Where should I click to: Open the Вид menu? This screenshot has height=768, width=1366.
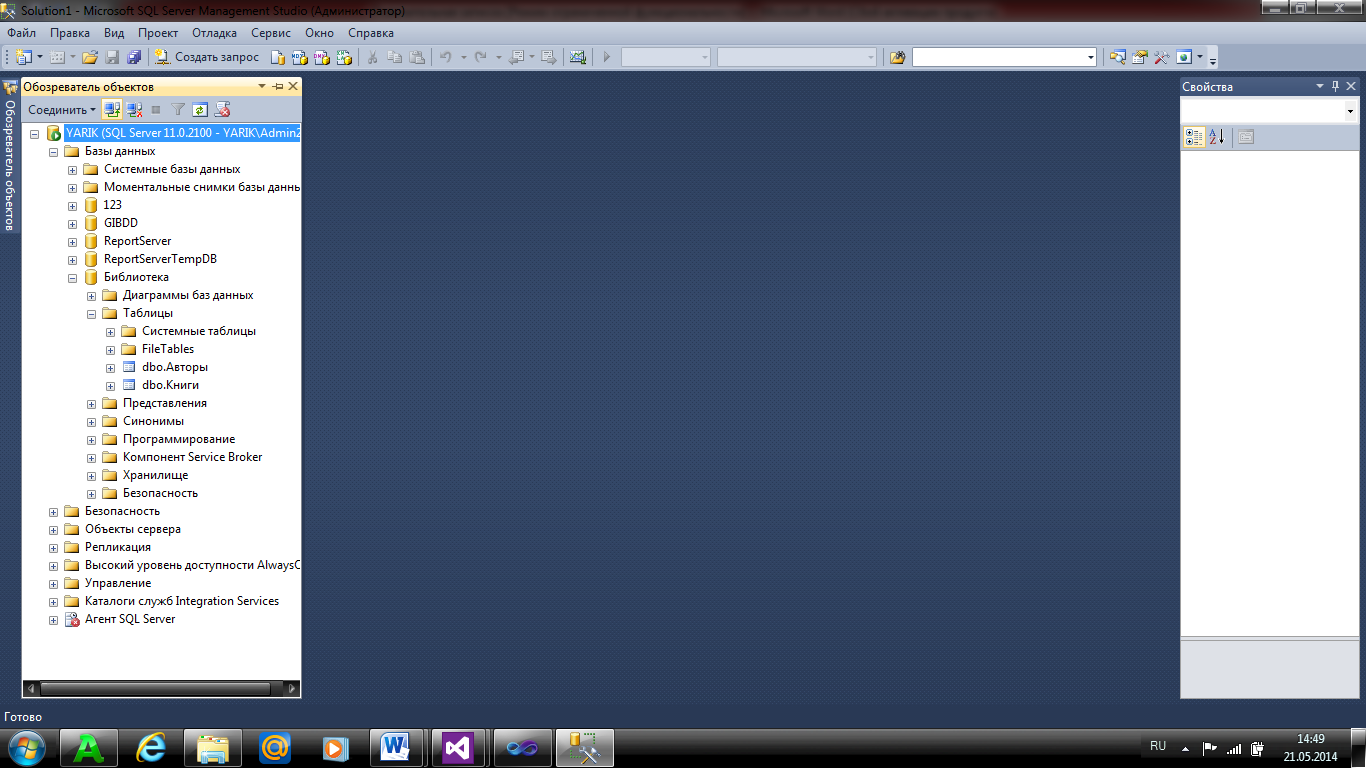[114, 33]
